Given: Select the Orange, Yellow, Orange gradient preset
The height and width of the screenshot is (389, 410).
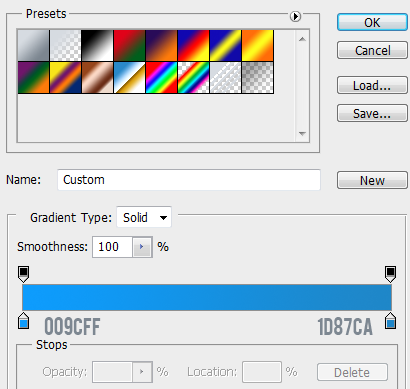Looking at the screenshot, I should pyautogui.click(x=258, y=45).
